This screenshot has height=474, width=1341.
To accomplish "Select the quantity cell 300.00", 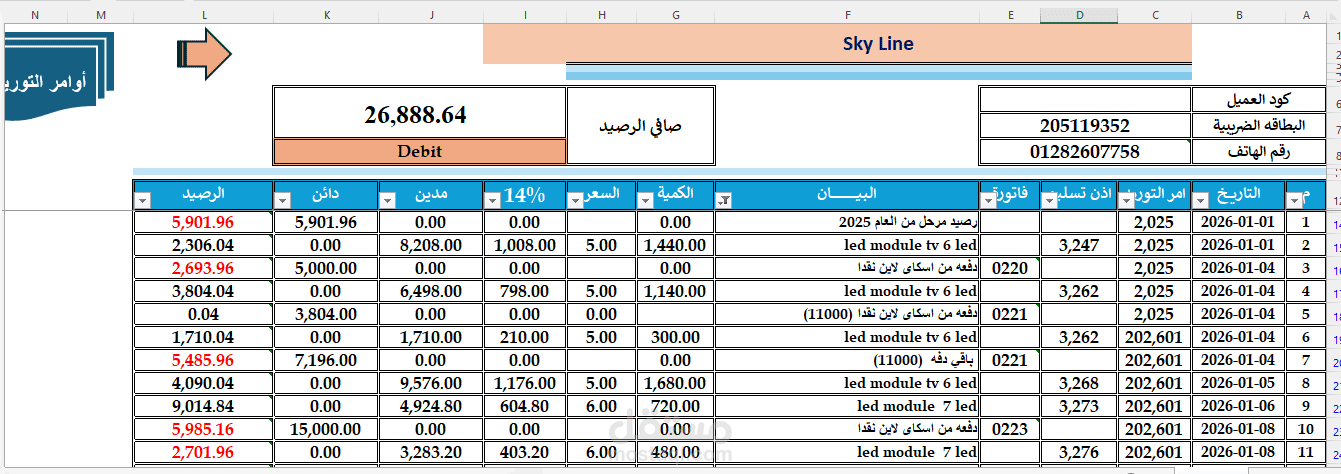I will (675, 337).
